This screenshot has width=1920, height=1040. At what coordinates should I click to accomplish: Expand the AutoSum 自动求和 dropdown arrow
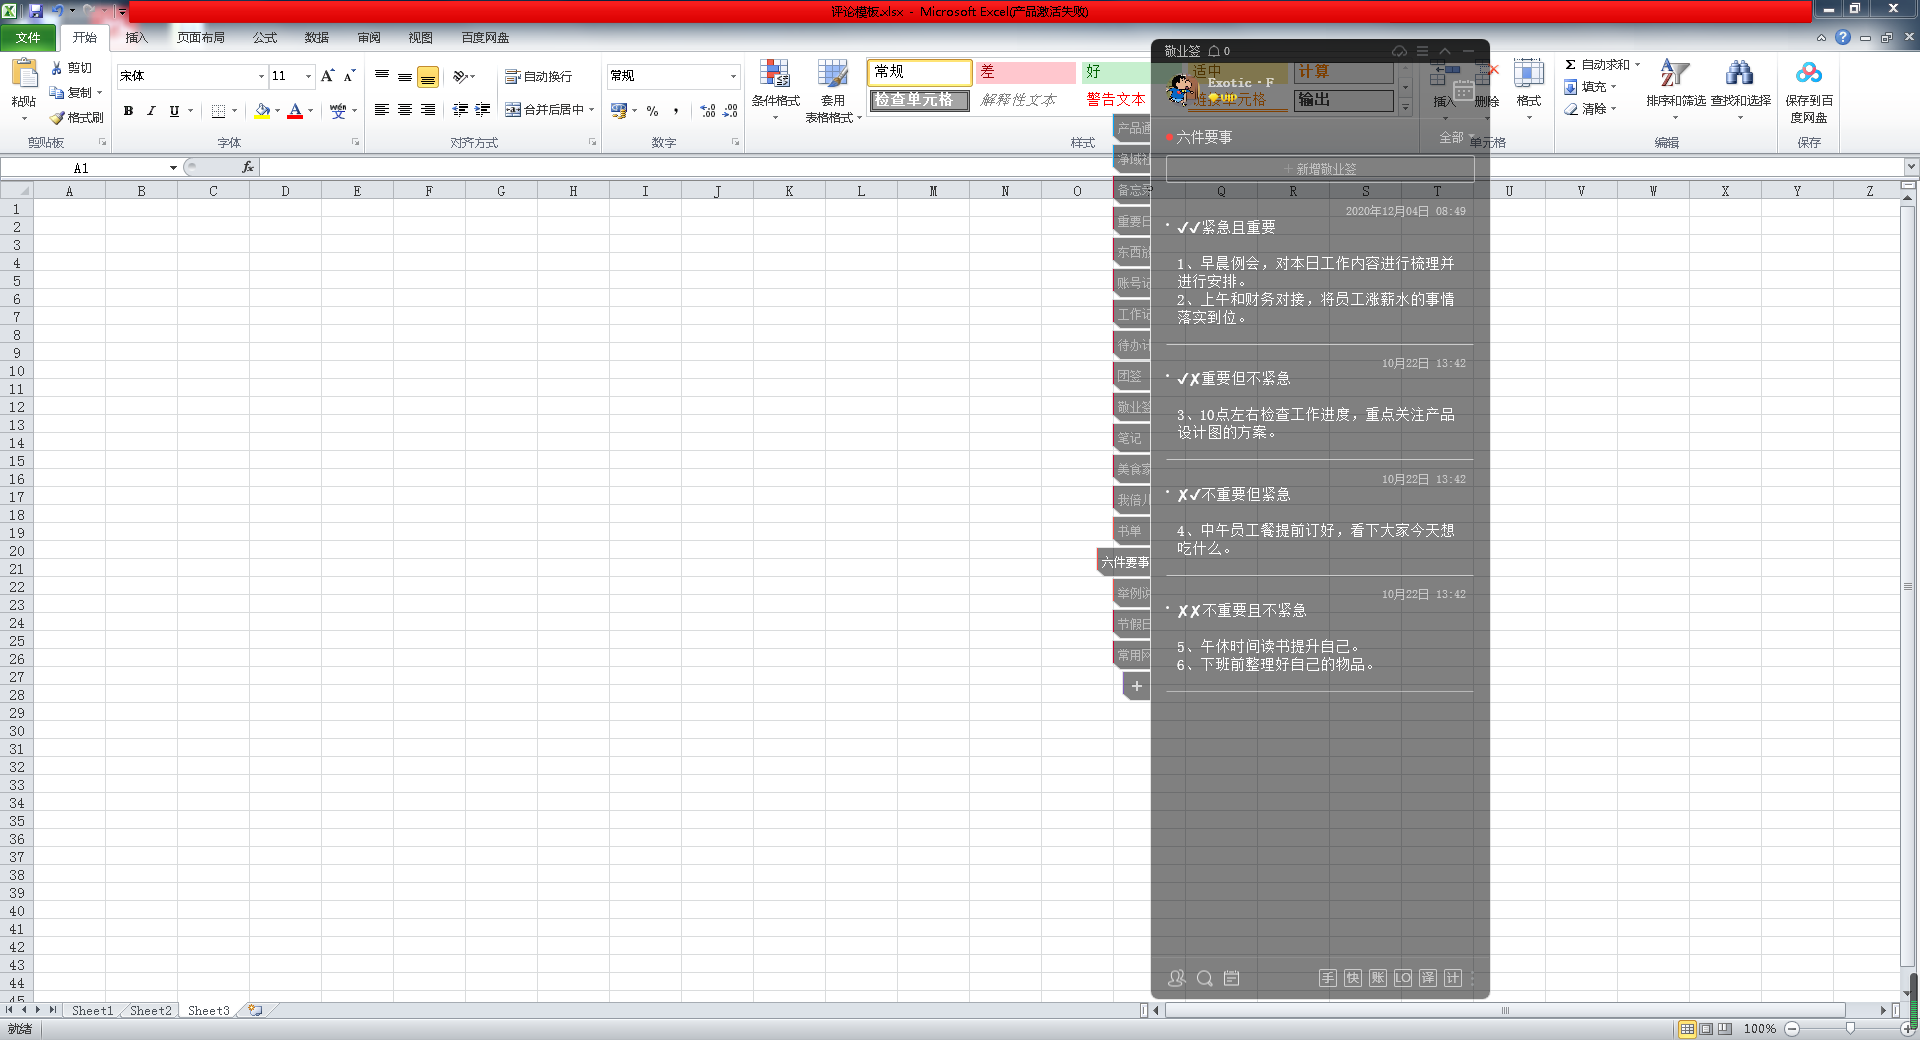(x=1637, y=64)
